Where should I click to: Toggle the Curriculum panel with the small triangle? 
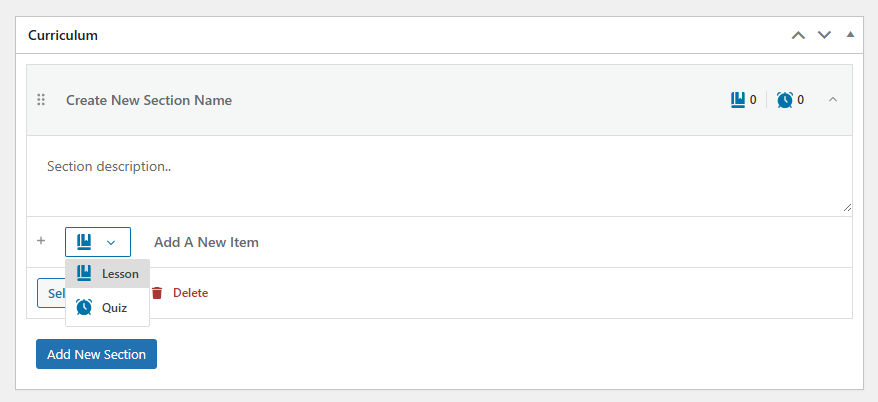point(851,35)
